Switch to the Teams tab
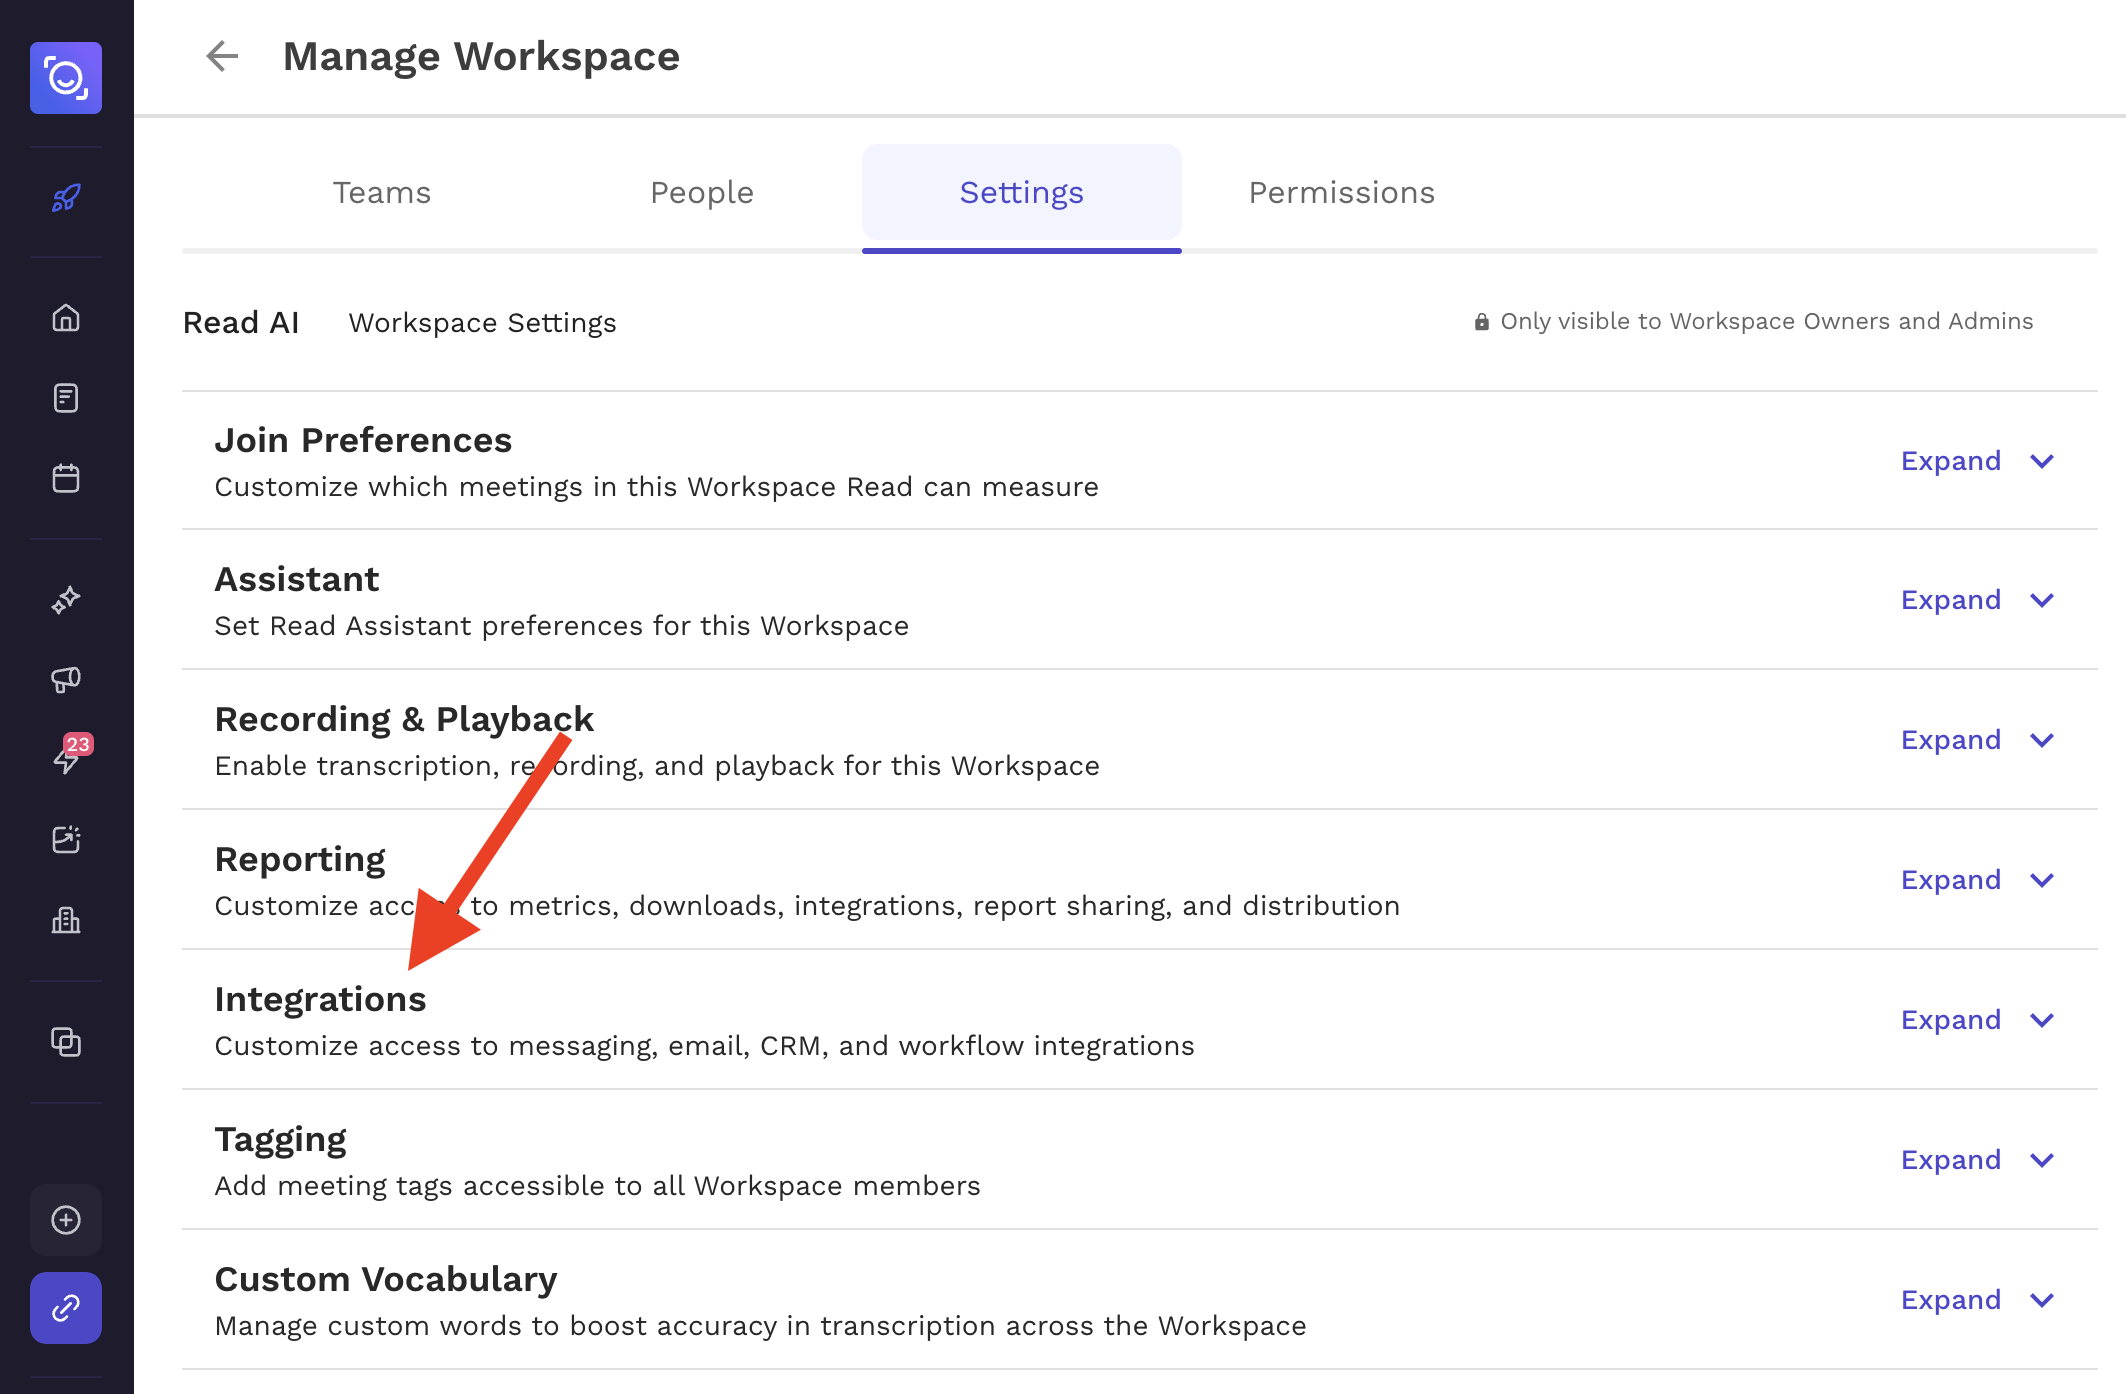Image resolution: width=2126 pixels, height=1394 pixels. pos(382,192)
